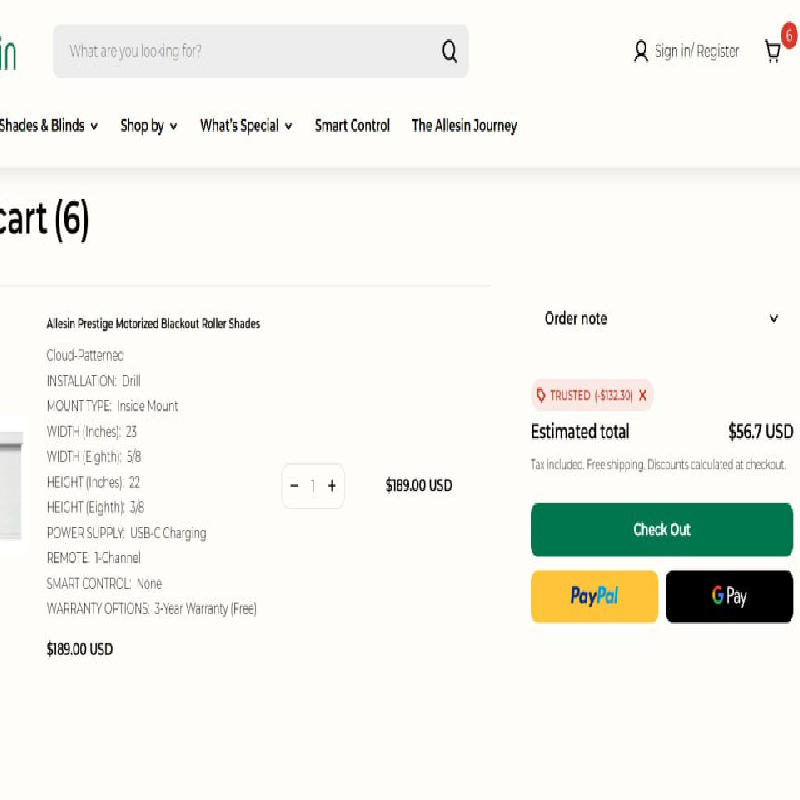Increase quantity with the plus button
The image size is (800, 800).
pyautogui.click(x=332, y=486)
